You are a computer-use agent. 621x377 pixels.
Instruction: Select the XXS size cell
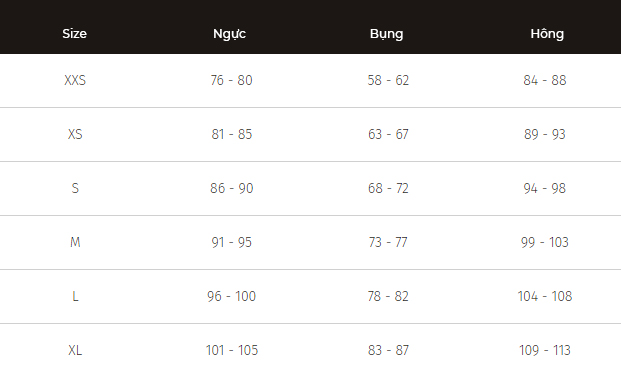[x=75, y=80]
